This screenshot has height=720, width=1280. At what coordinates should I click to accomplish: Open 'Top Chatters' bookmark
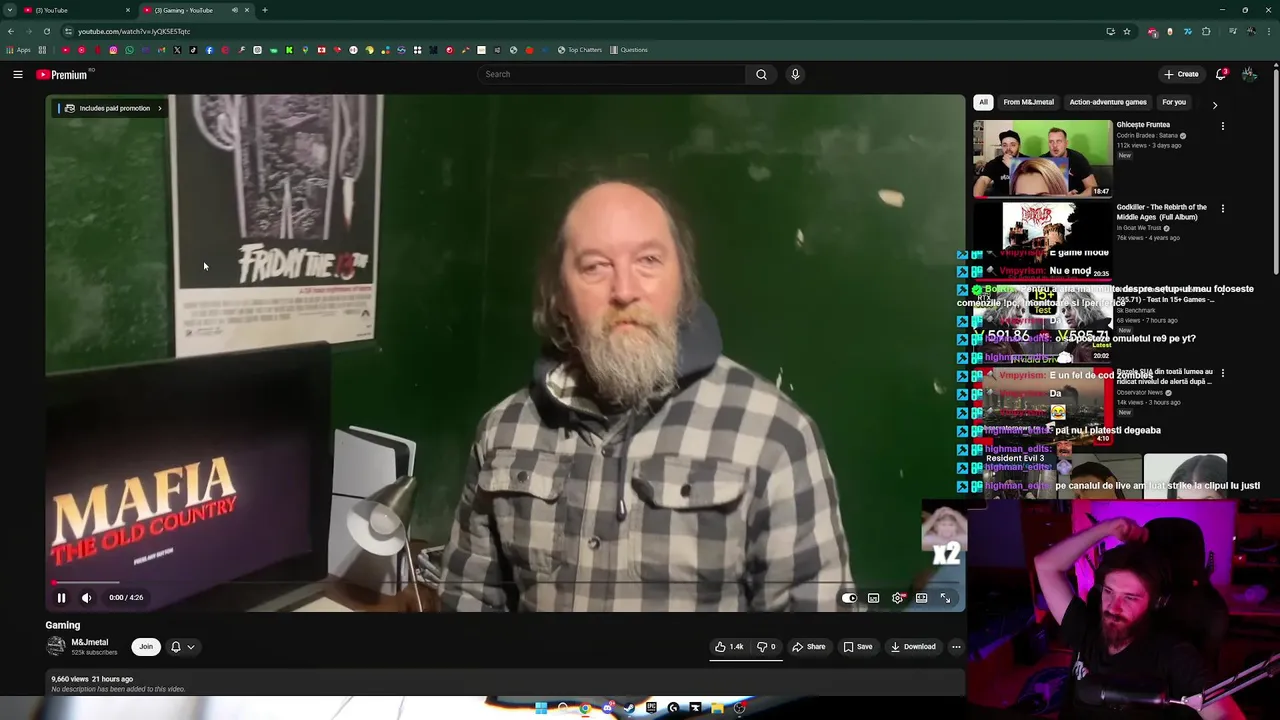[580, 50]
